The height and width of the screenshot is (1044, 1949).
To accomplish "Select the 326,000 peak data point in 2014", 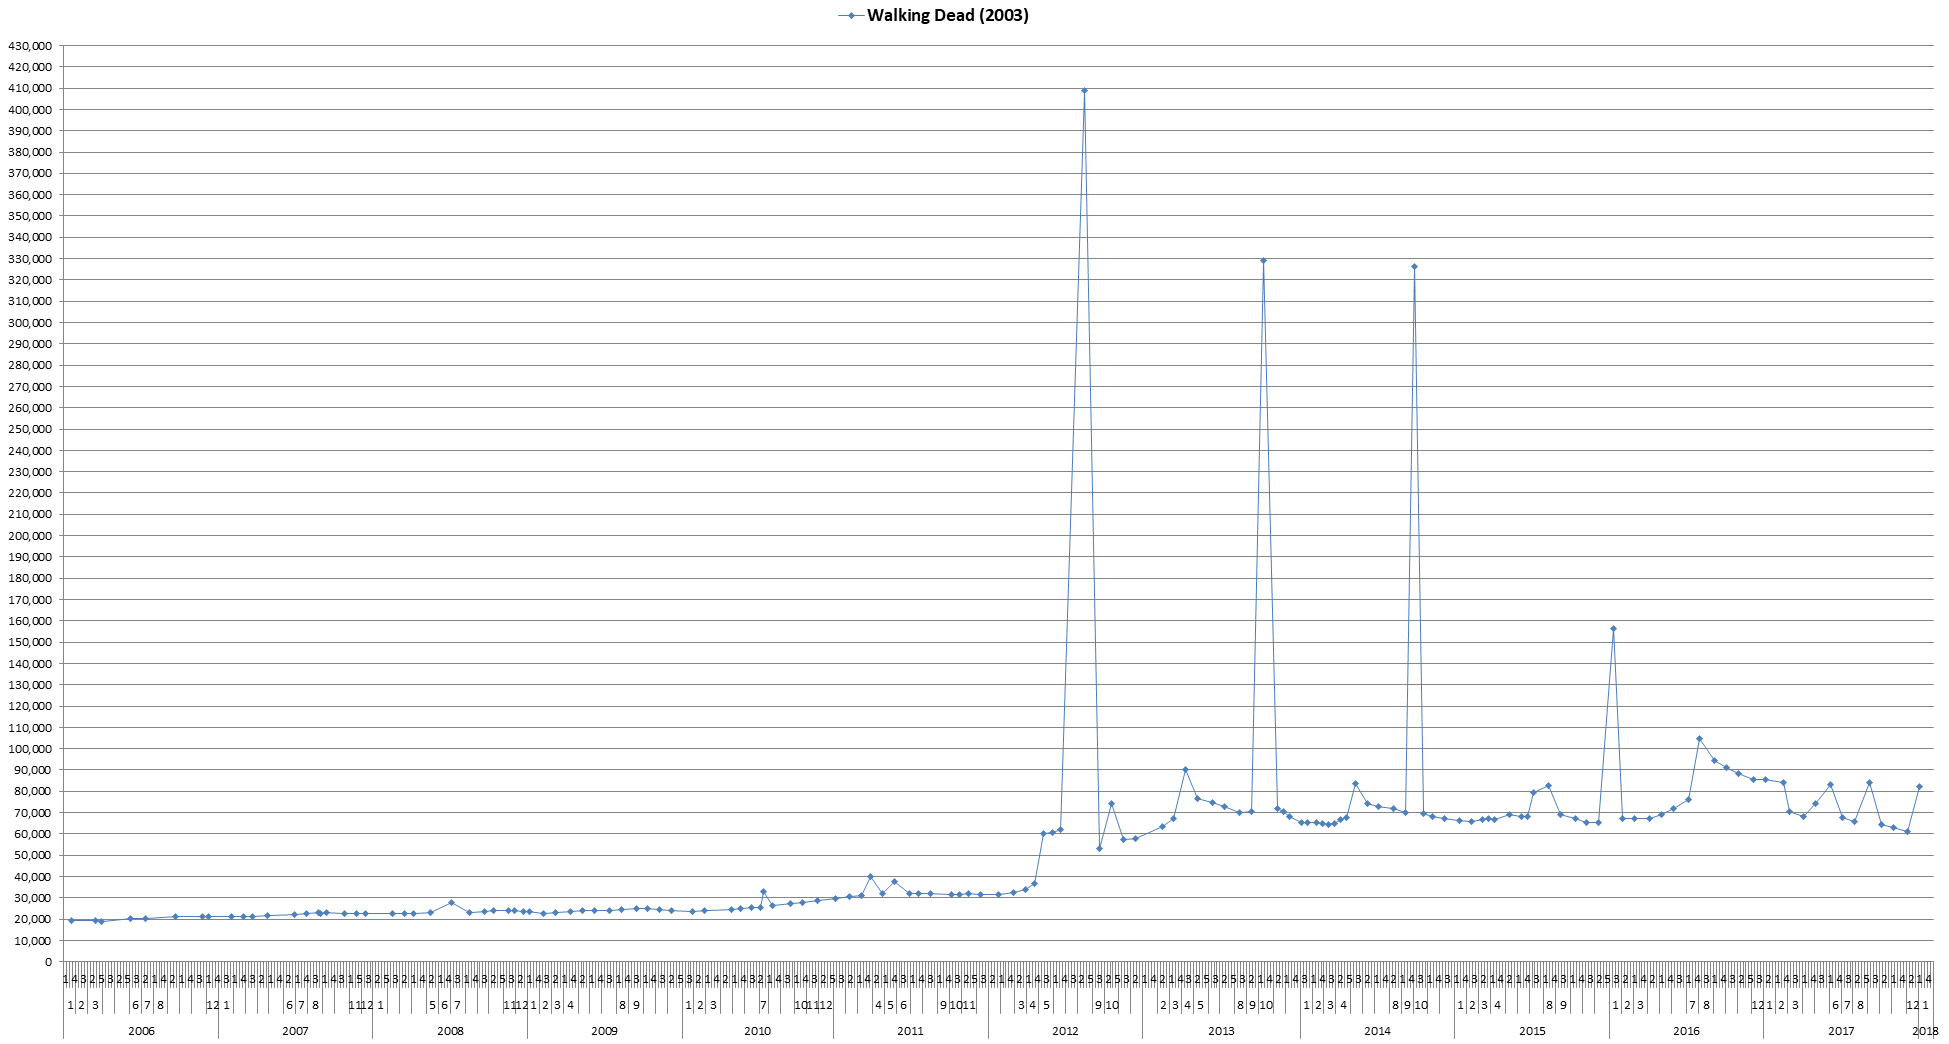I will coord(1414,266).
